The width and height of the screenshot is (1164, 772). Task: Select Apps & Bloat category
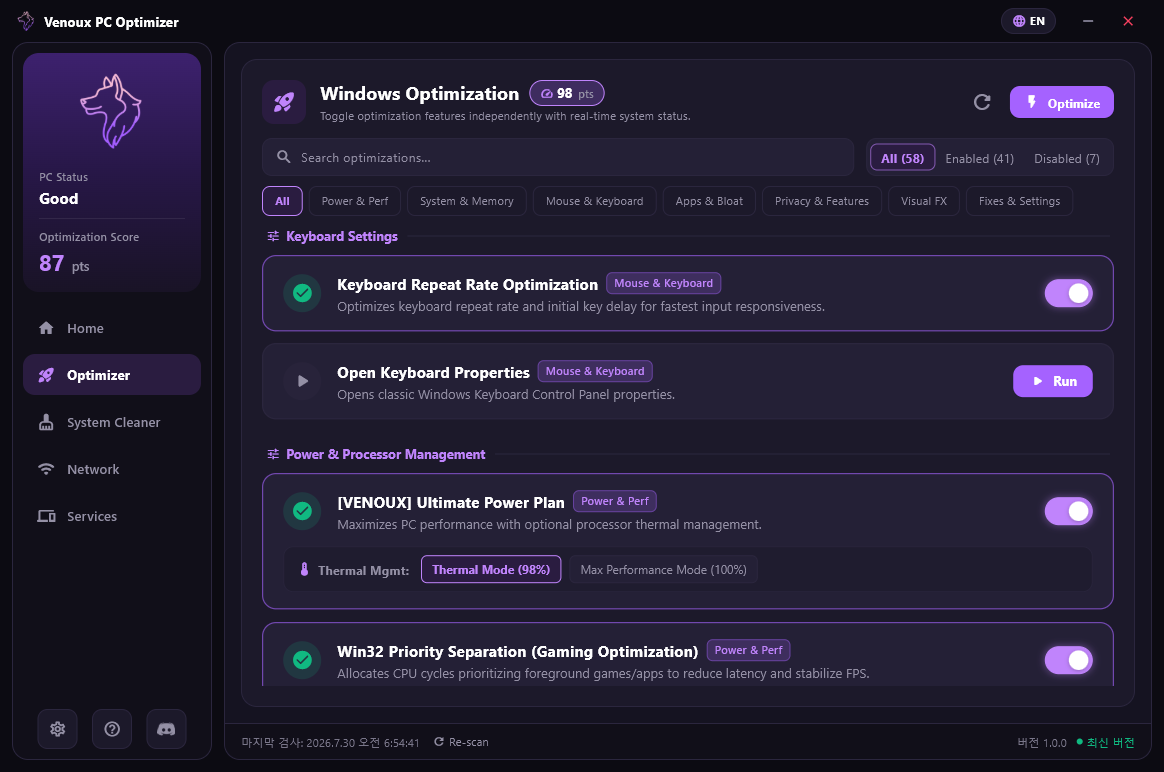click(709, 201)
